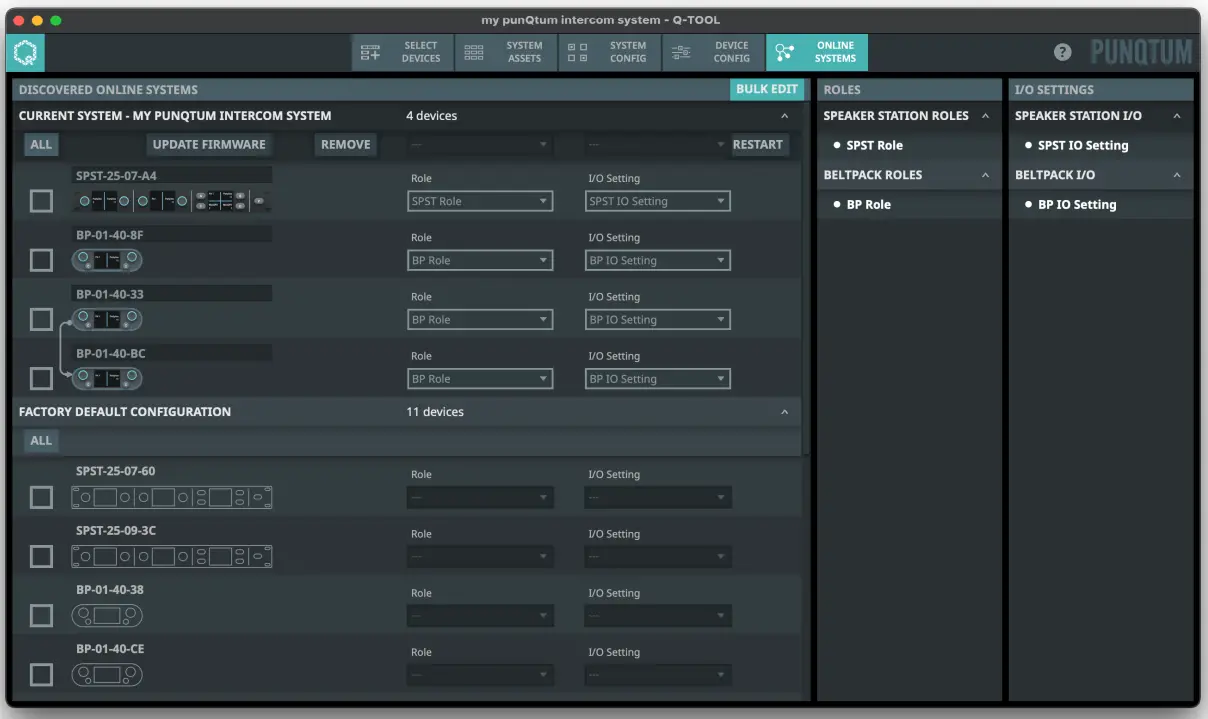
Task: Open the Online Systems tab
Action: (817, 52)
